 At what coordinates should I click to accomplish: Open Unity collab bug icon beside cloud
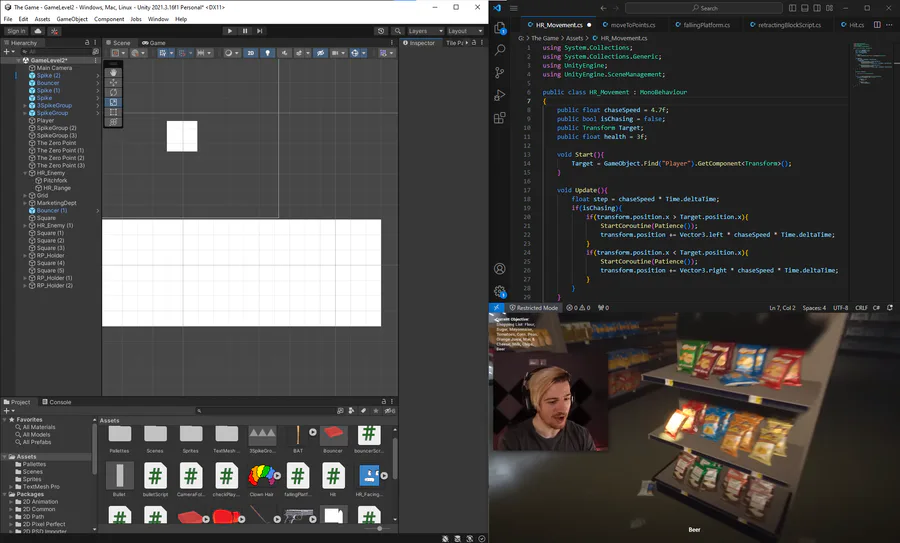(55, 31)
